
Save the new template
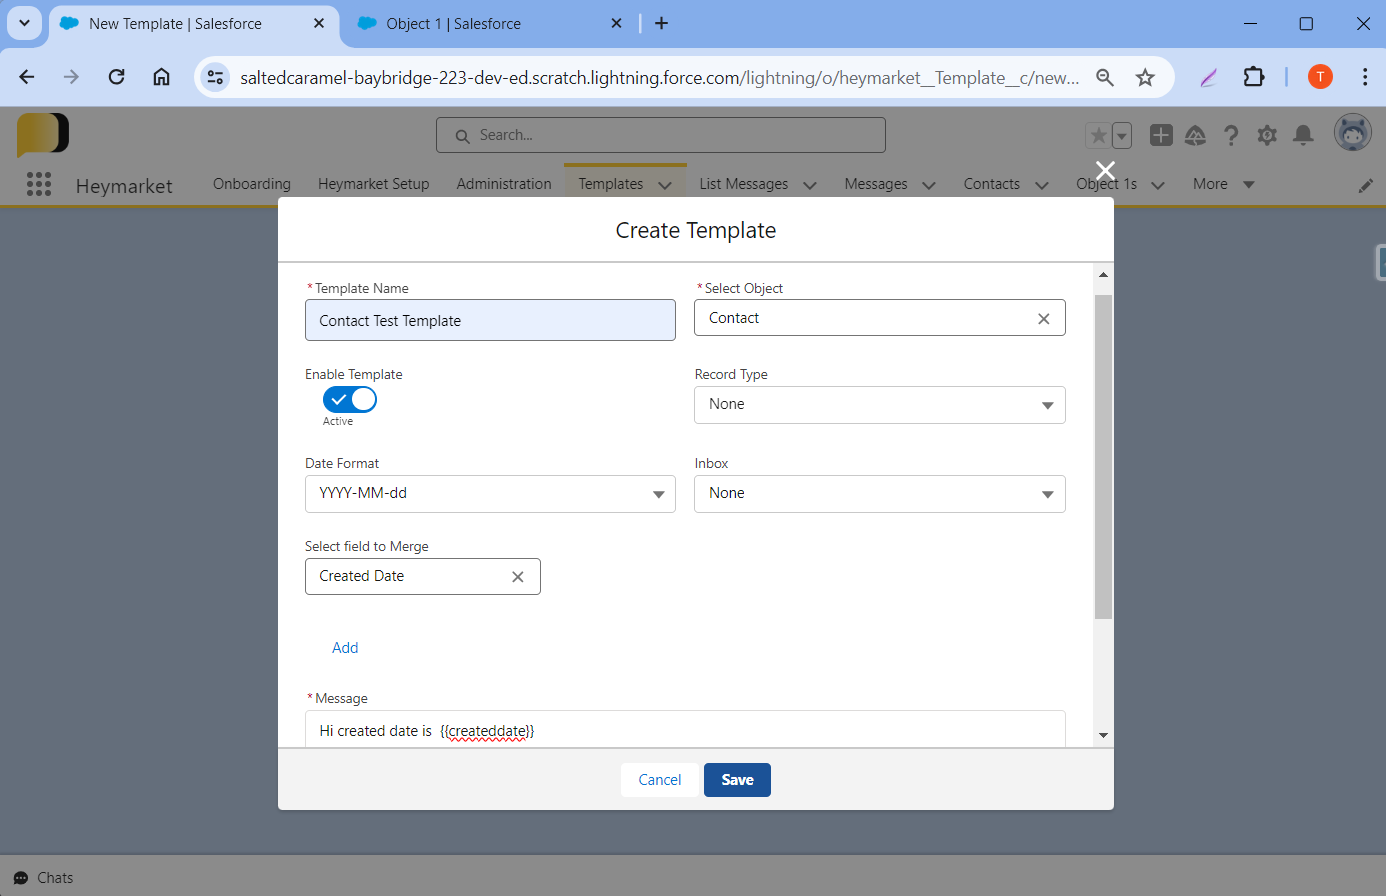pos(737,780)
